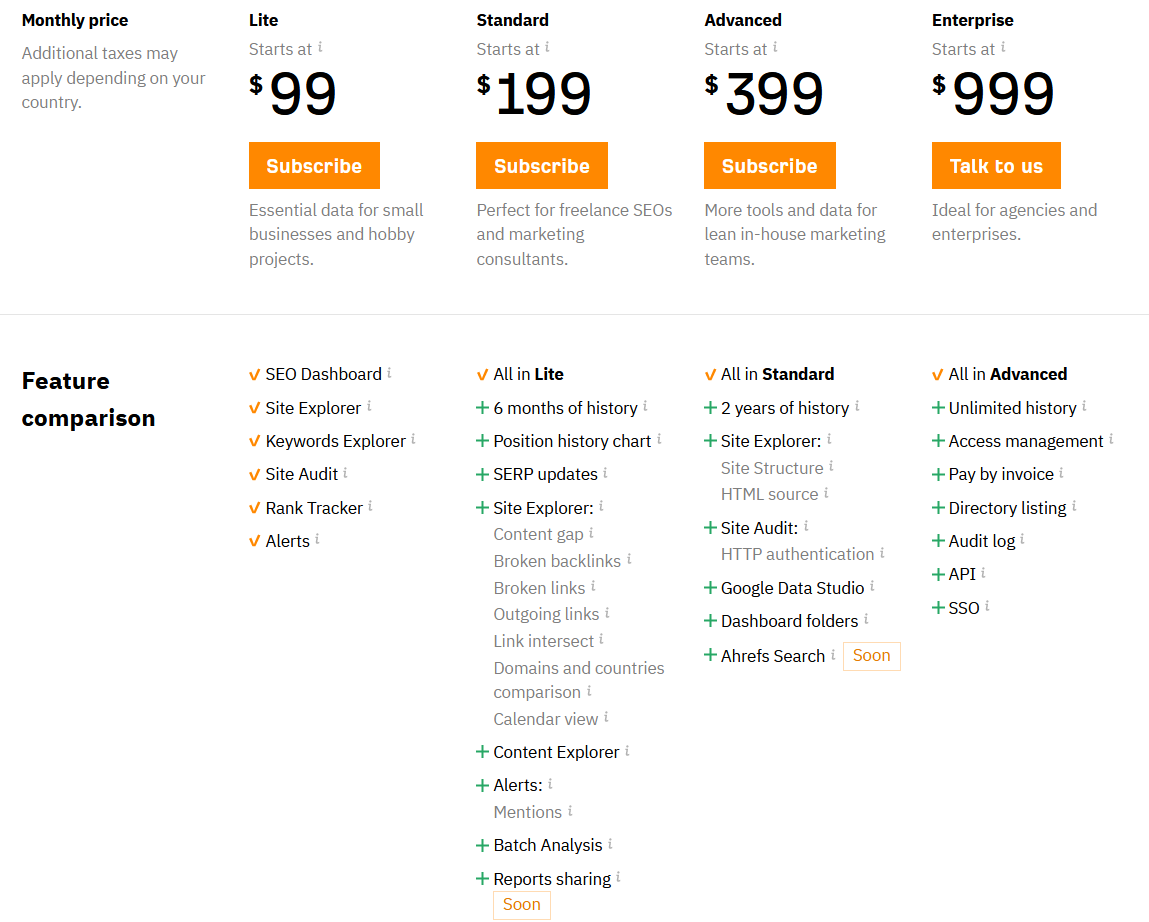Click info icon next to Lite 'Starts at'
The image size is (1149, 922).
[x=320, y=48]
